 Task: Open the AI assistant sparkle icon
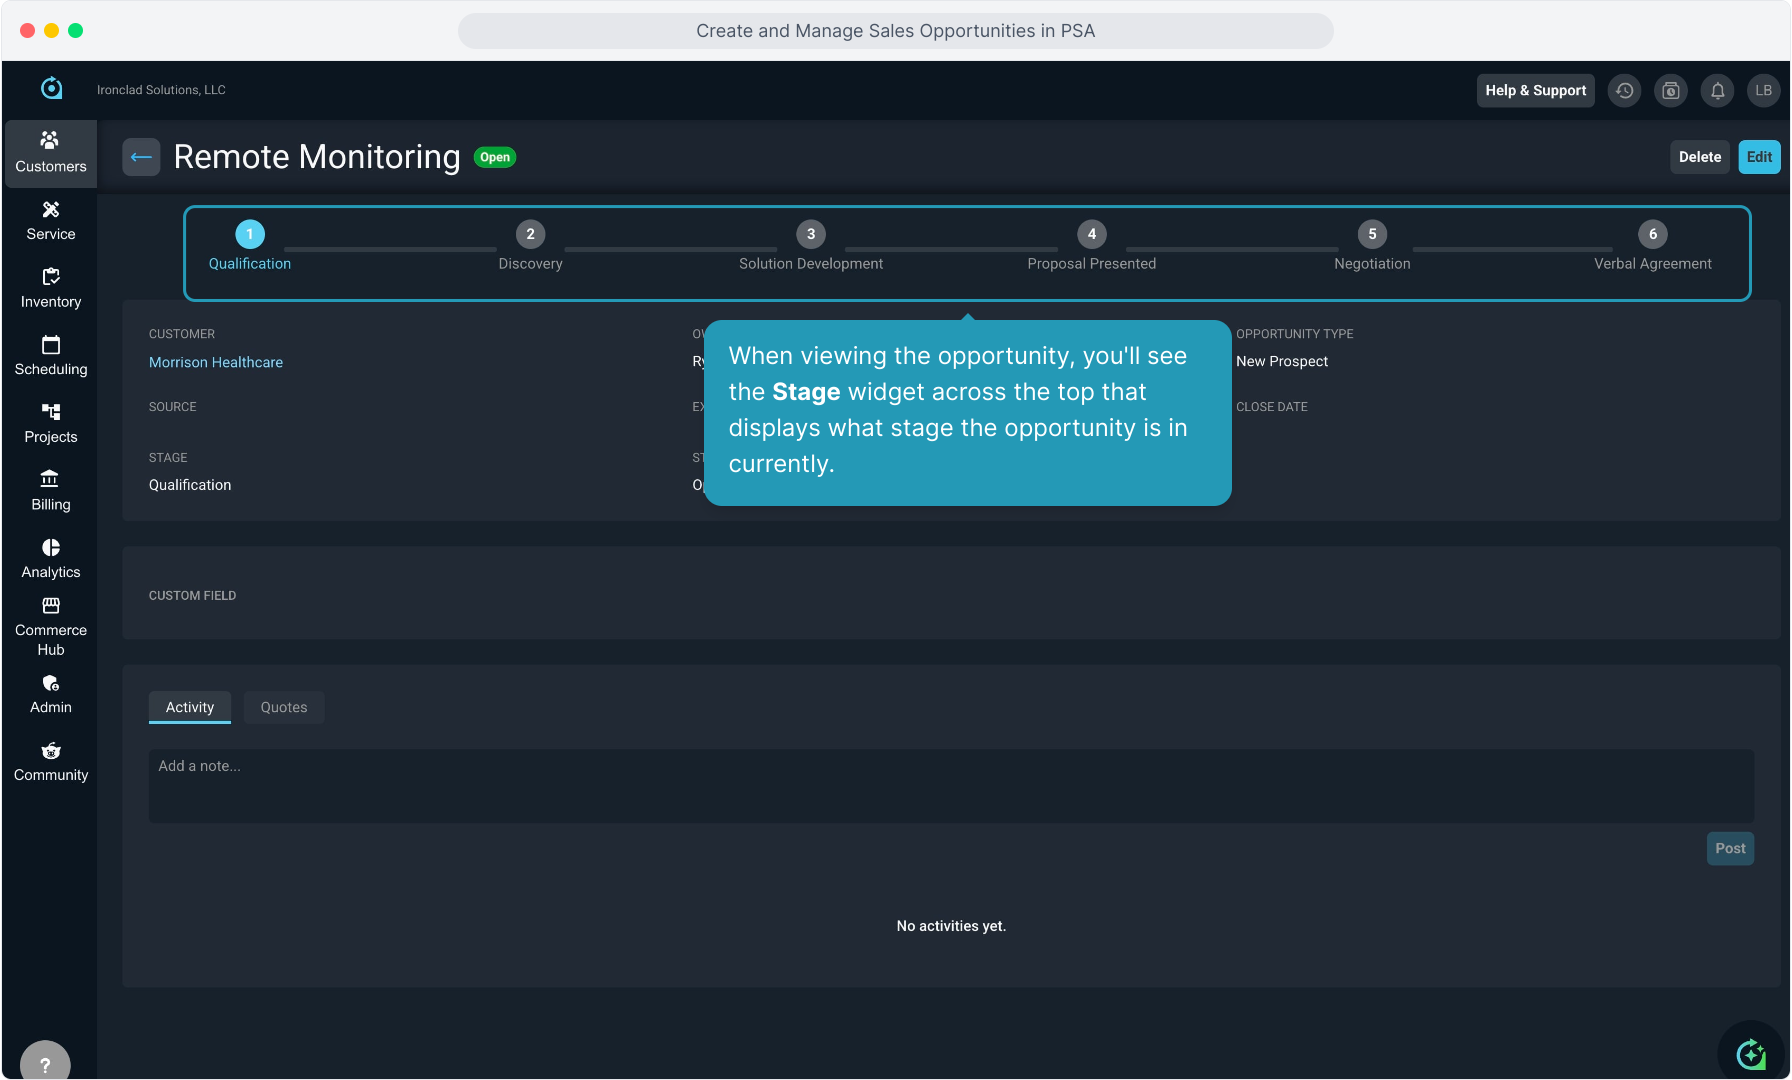pos(1750,1053)
